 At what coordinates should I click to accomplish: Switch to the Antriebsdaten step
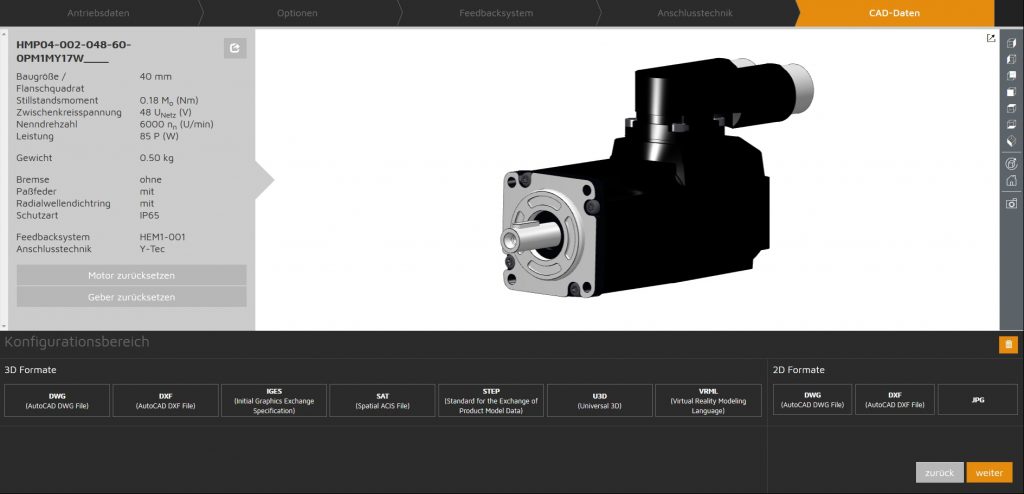98,13
